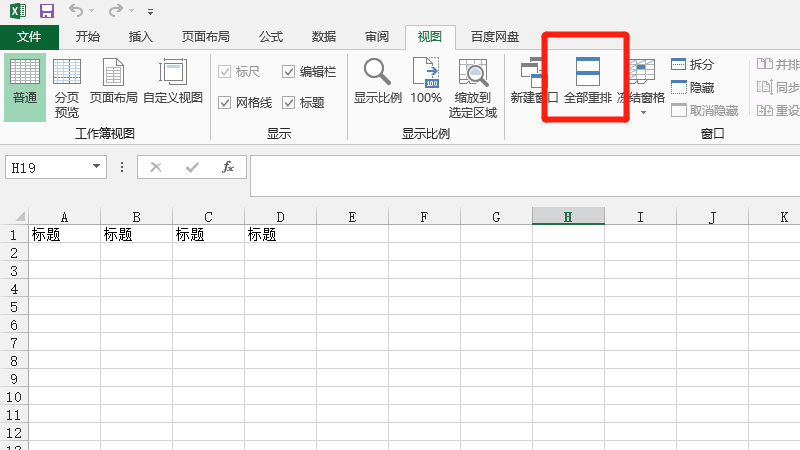Viewport: 800px width, 450px height.
Task: Open 自定义视图 custom views
Action: pos(172,85)
